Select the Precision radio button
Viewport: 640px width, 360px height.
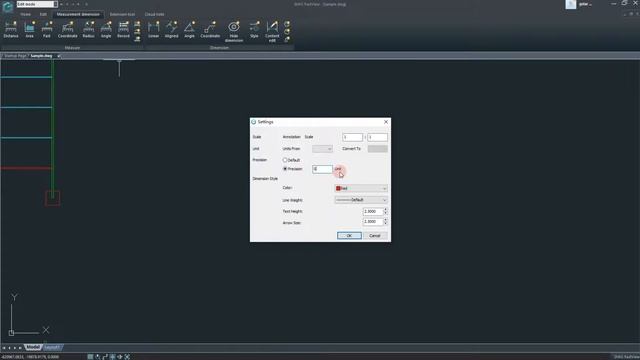[285, 169]
